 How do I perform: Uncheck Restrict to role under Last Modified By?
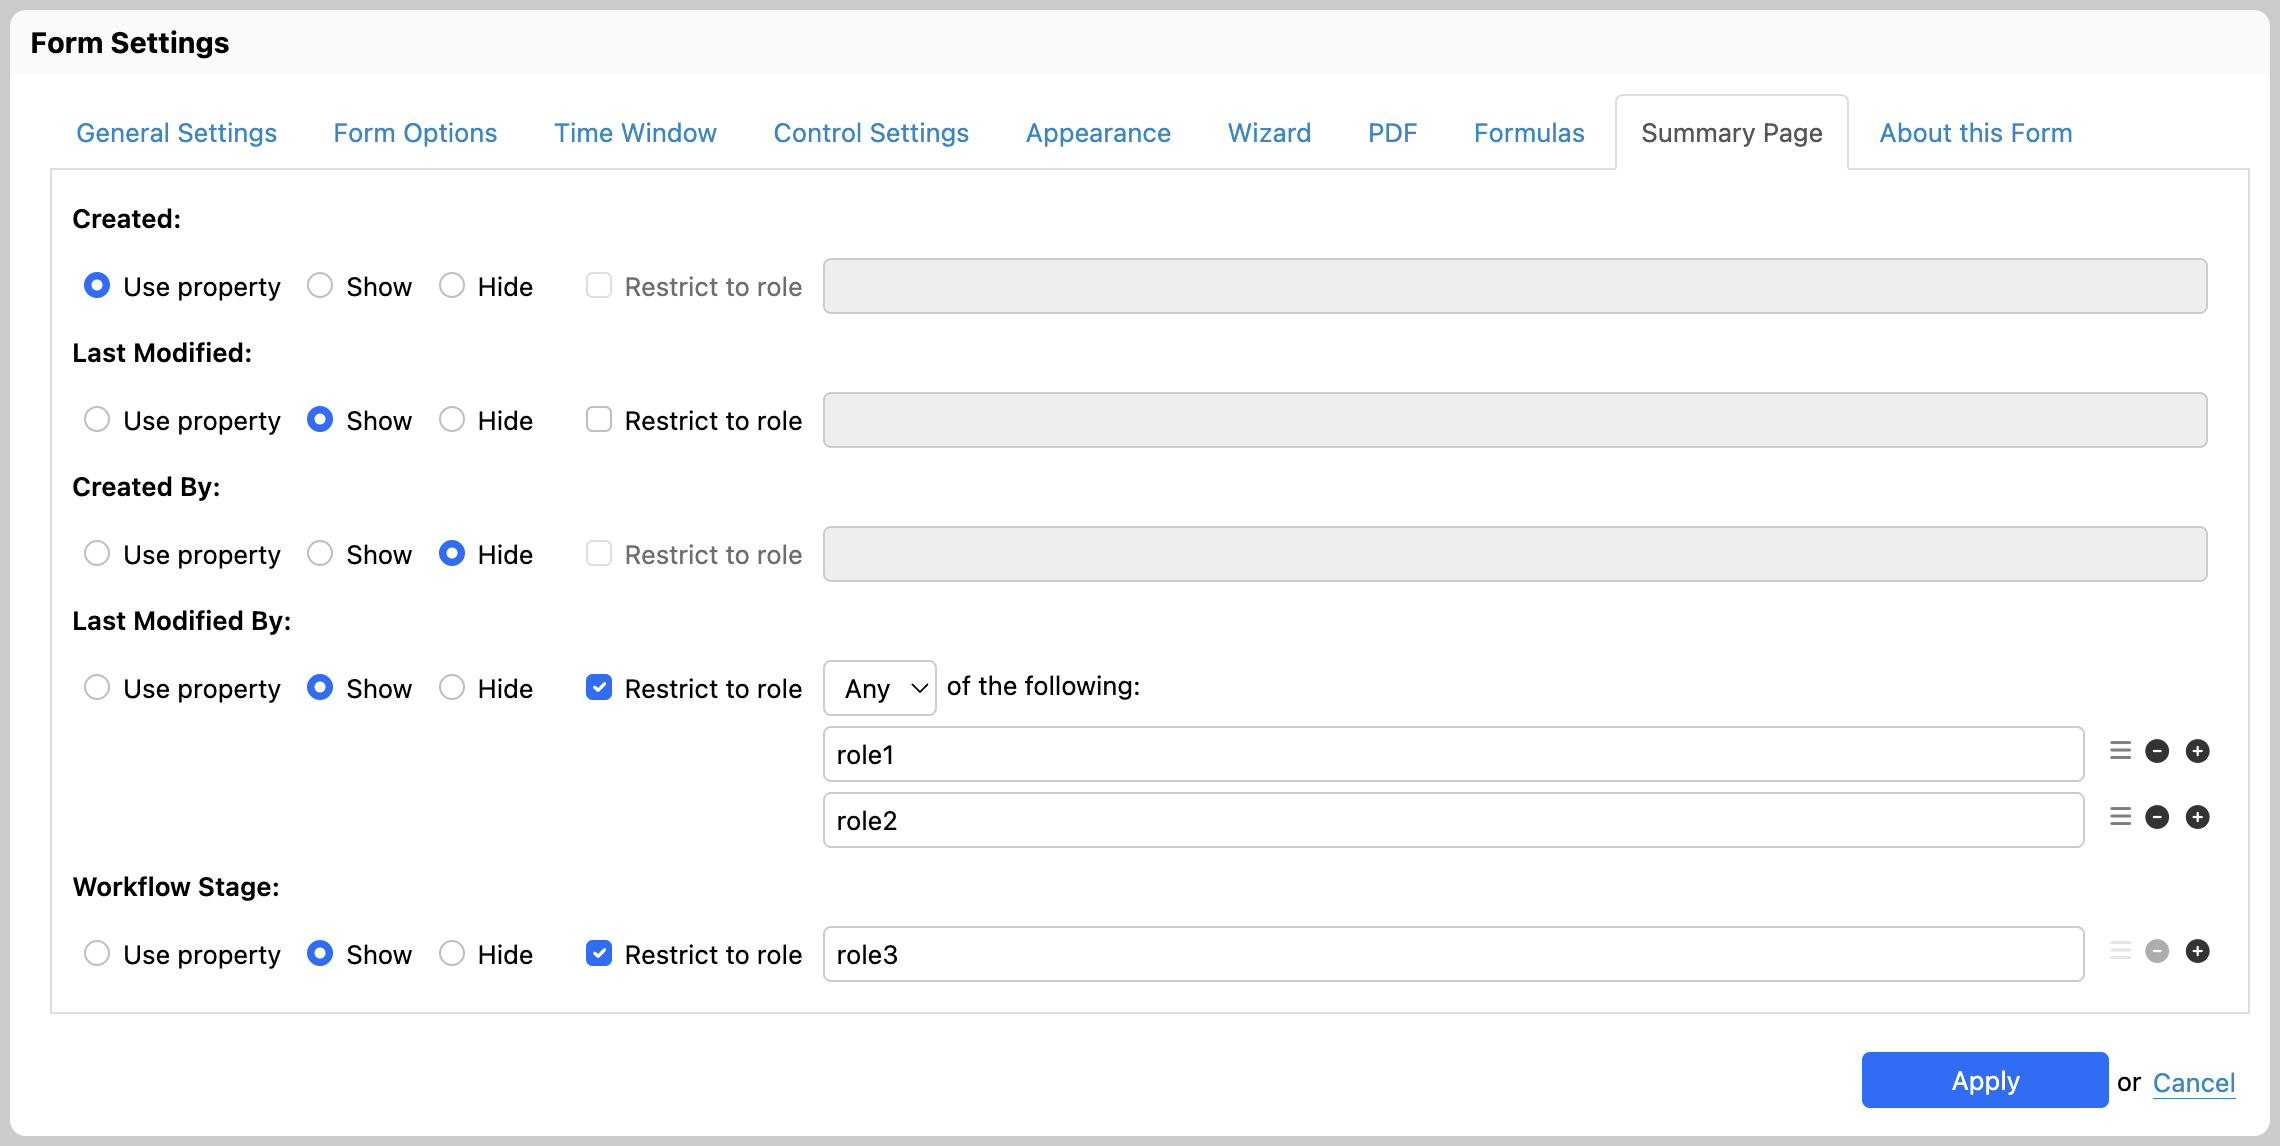[x=598, y=687]
